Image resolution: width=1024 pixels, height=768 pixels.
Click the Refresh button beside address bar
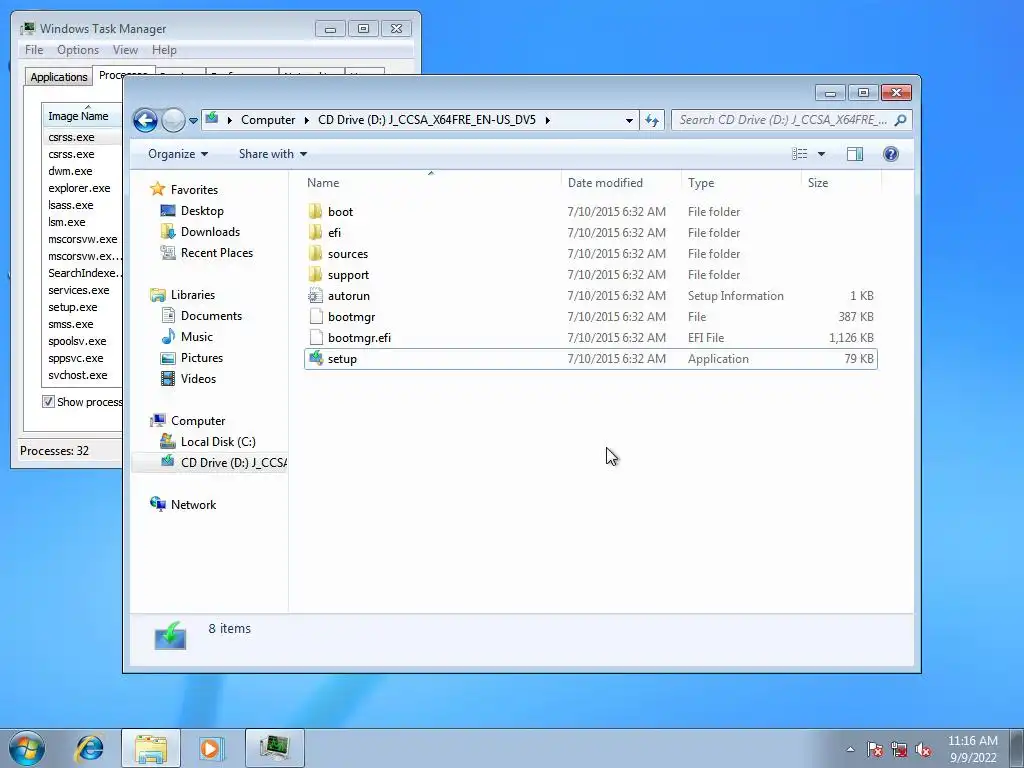tap(652, 120)
